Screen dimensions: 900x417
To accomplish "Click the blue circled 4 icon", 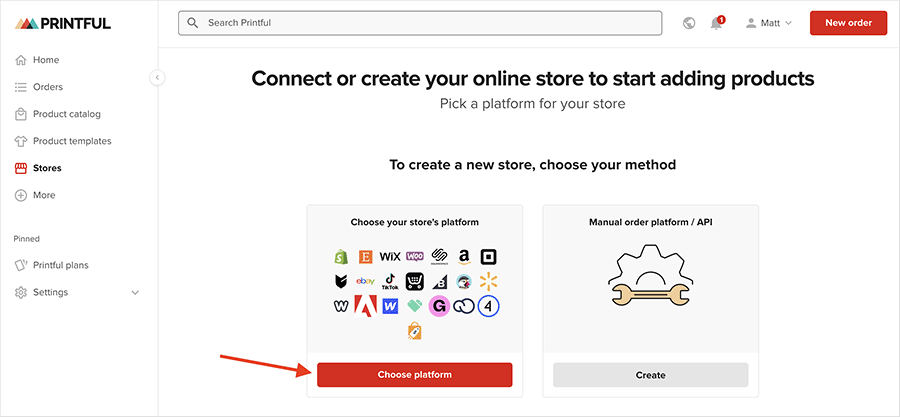I will (488, 306).
